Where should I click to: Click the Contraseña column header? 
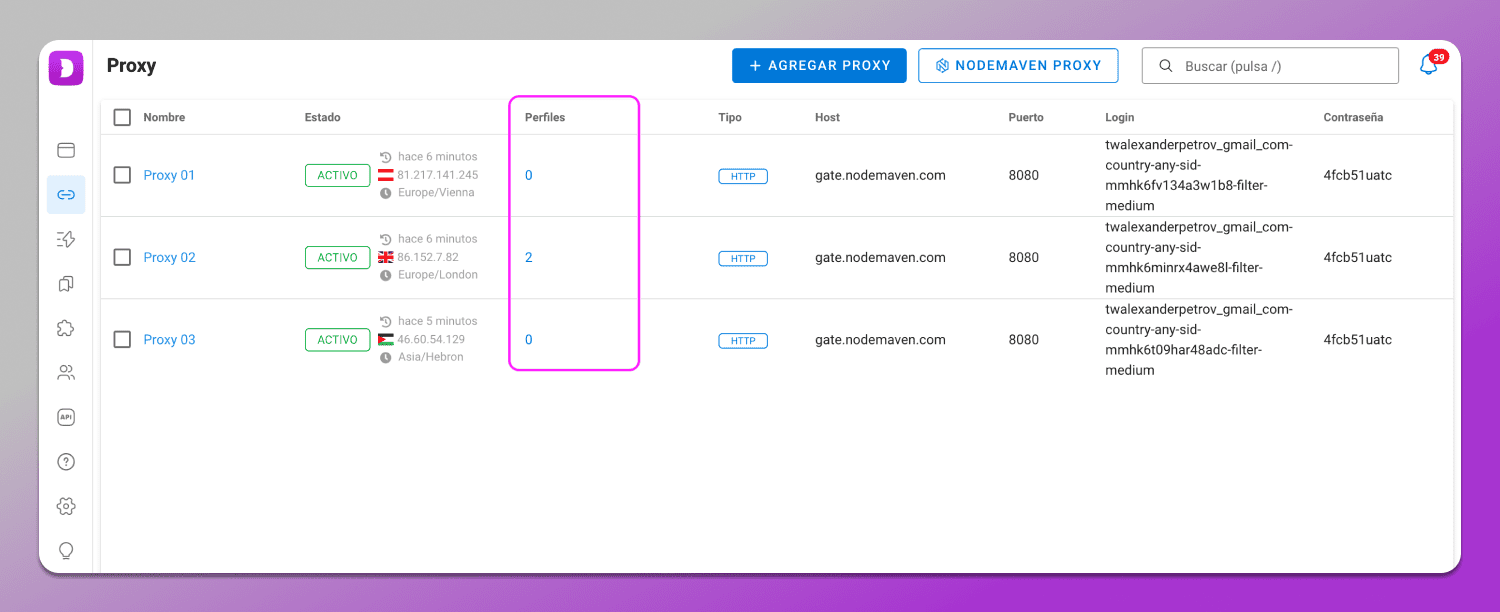(x=1353, y=117)
